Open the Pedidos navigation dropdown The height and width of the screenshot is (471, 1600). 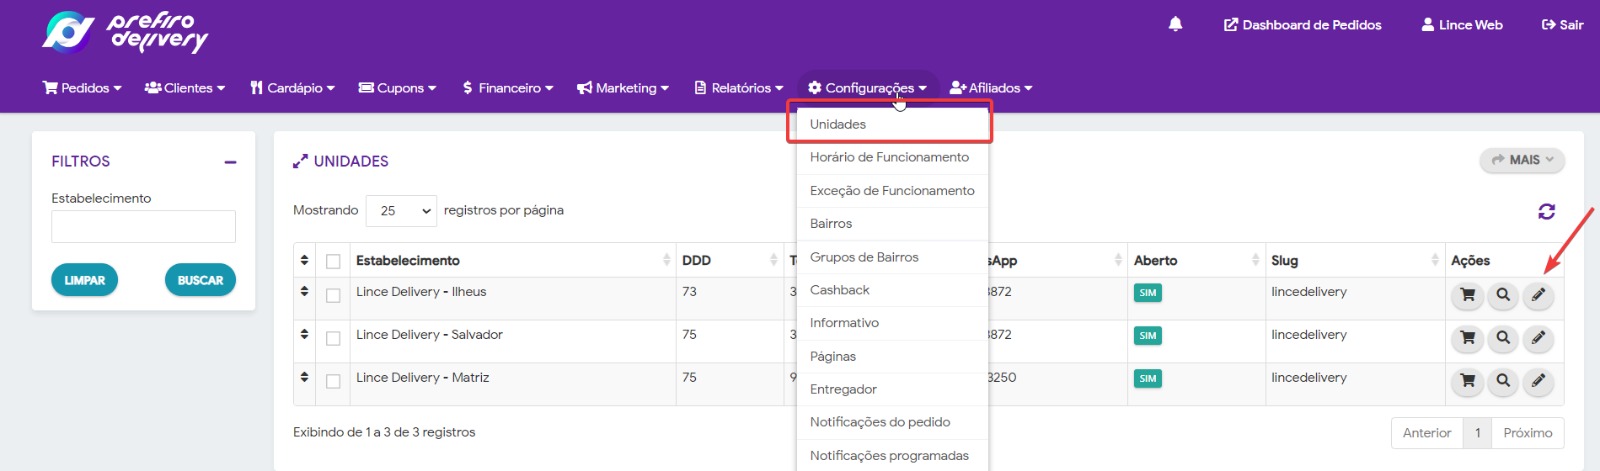pyautogui.click(x=82, y=88)
